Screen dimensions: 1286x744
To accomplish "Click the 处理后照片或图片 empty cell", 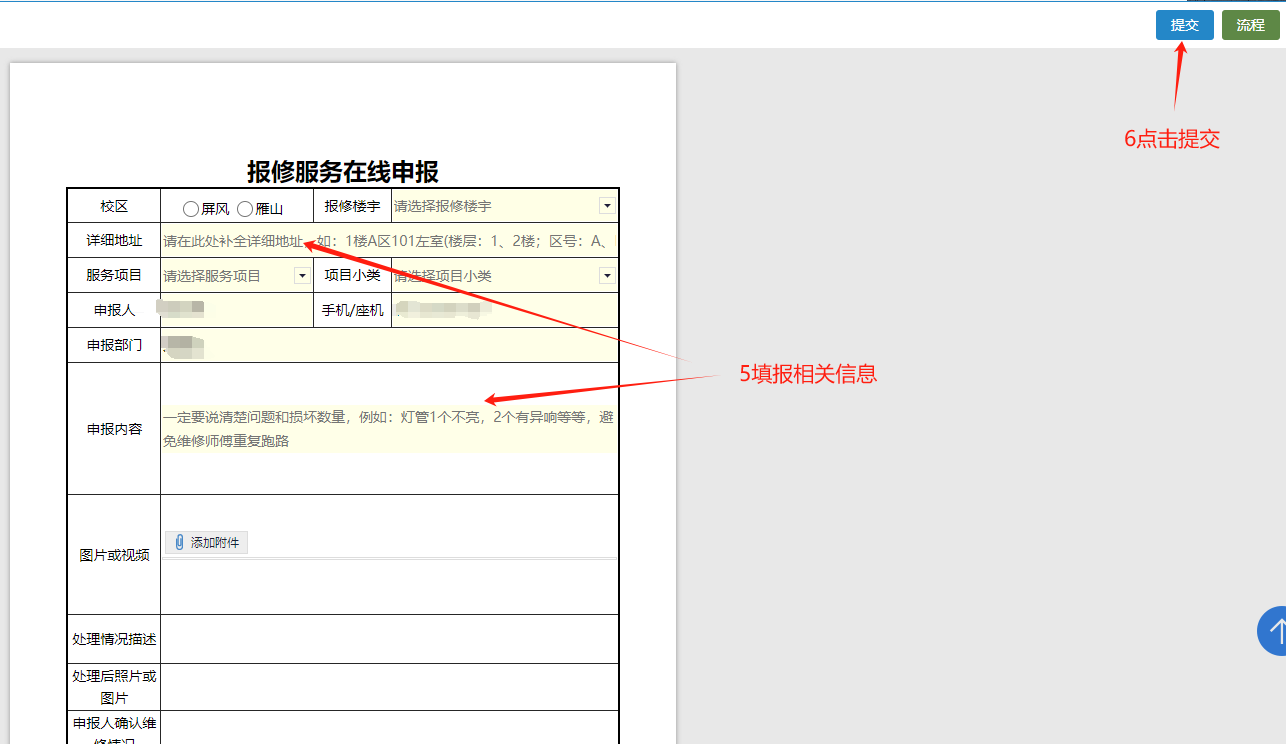I will tap(389, 687).
